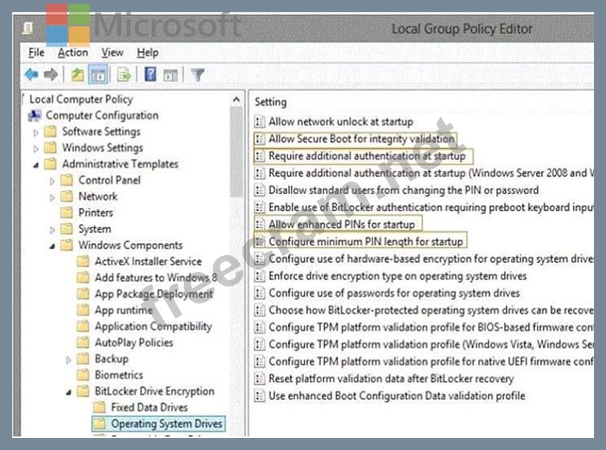Click the AutoPlay Policies folder icon
This screenshot has height=450, width=606.
[x=83, y=342]
